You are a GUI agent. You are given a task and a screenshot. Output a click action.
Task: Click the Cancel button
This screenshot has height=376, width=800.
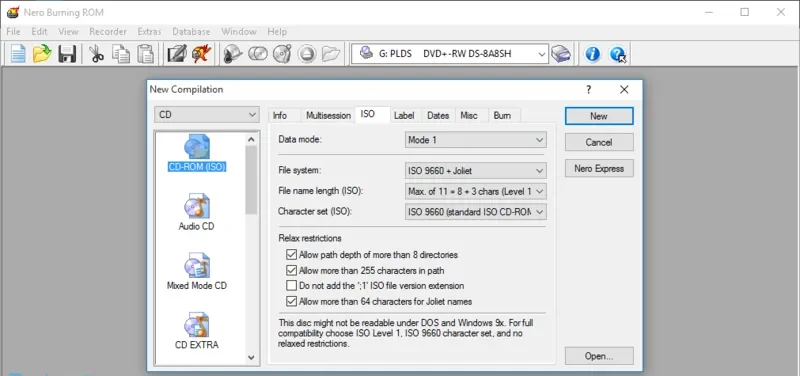pyautogui.click(x=599, y=142)
